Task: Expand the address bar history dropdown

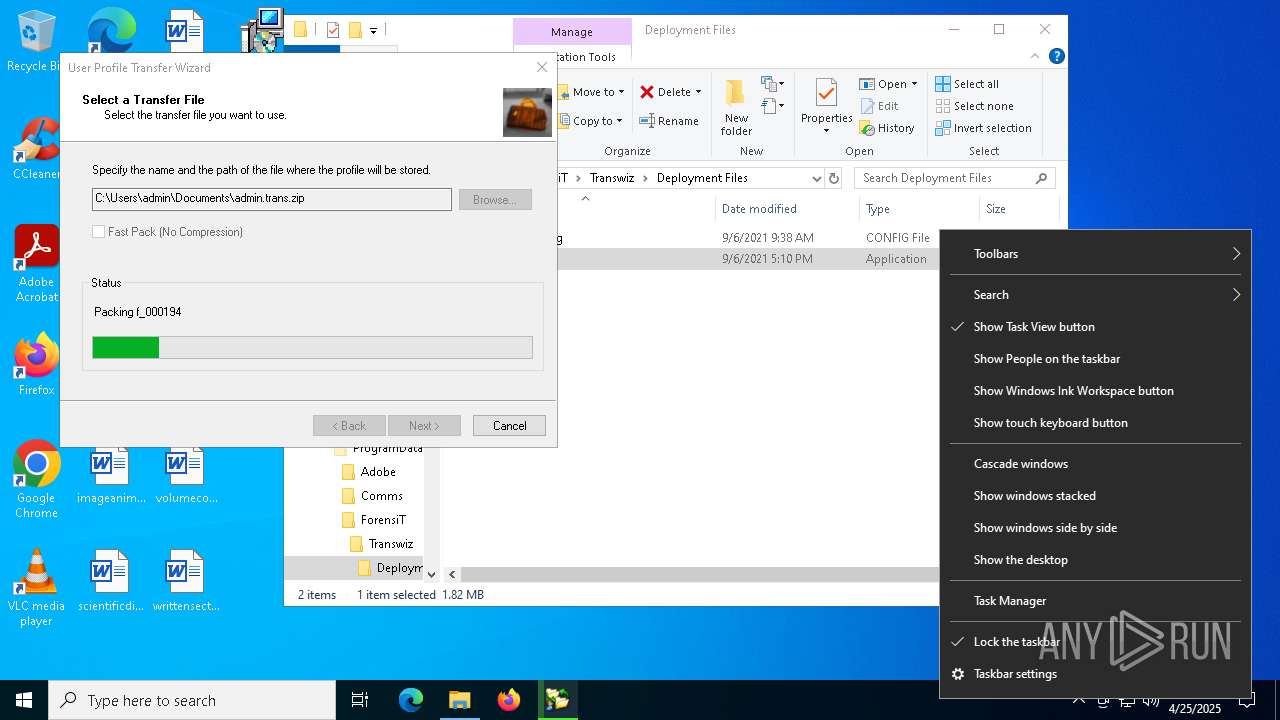Action: point(816,178)
